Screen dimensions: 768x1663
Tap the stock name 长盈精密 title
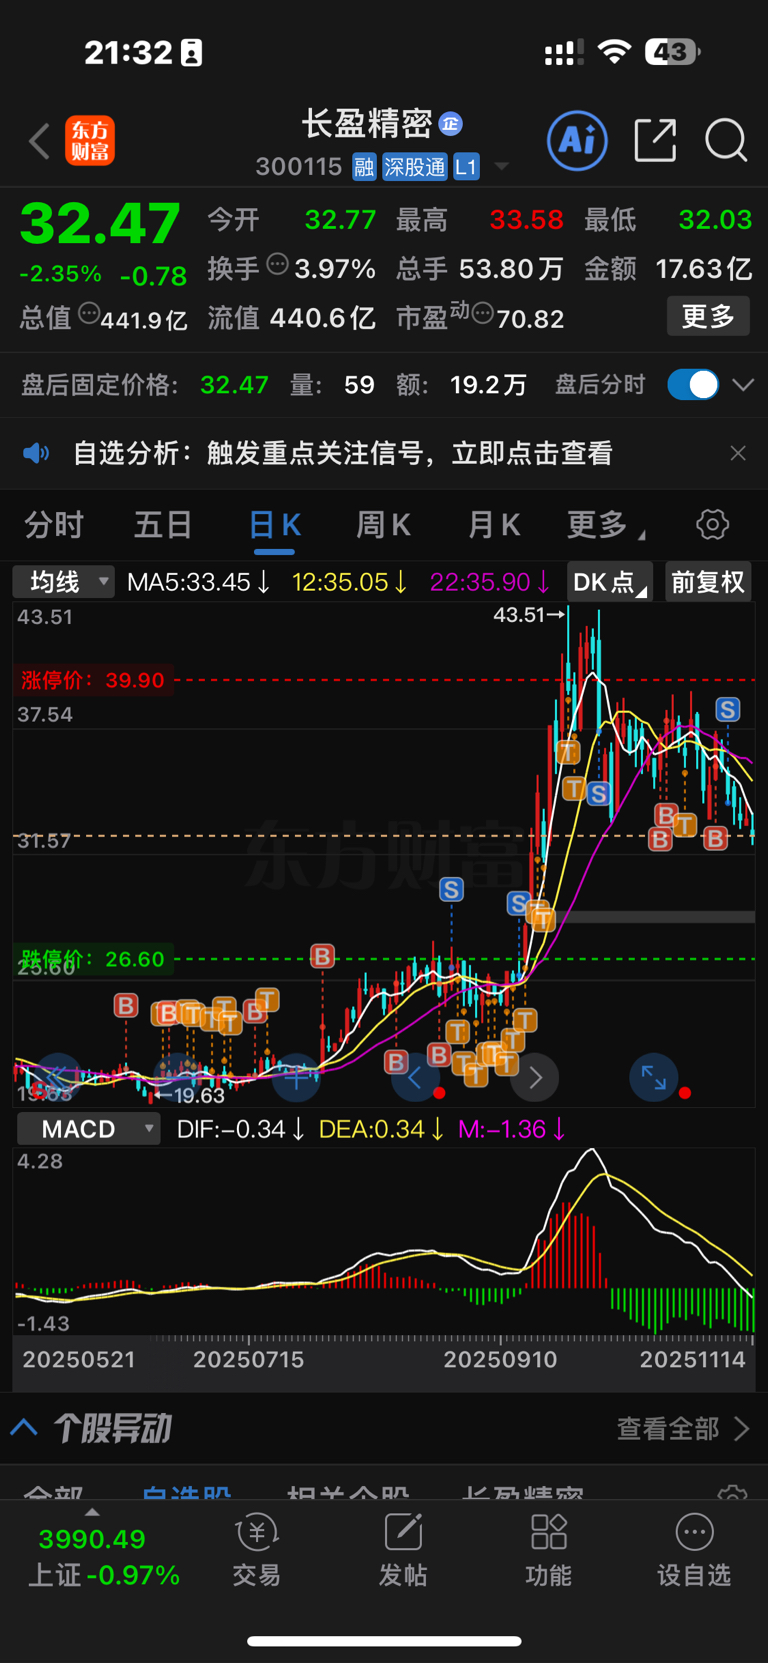pyautogui.click(x=367, y=123)
